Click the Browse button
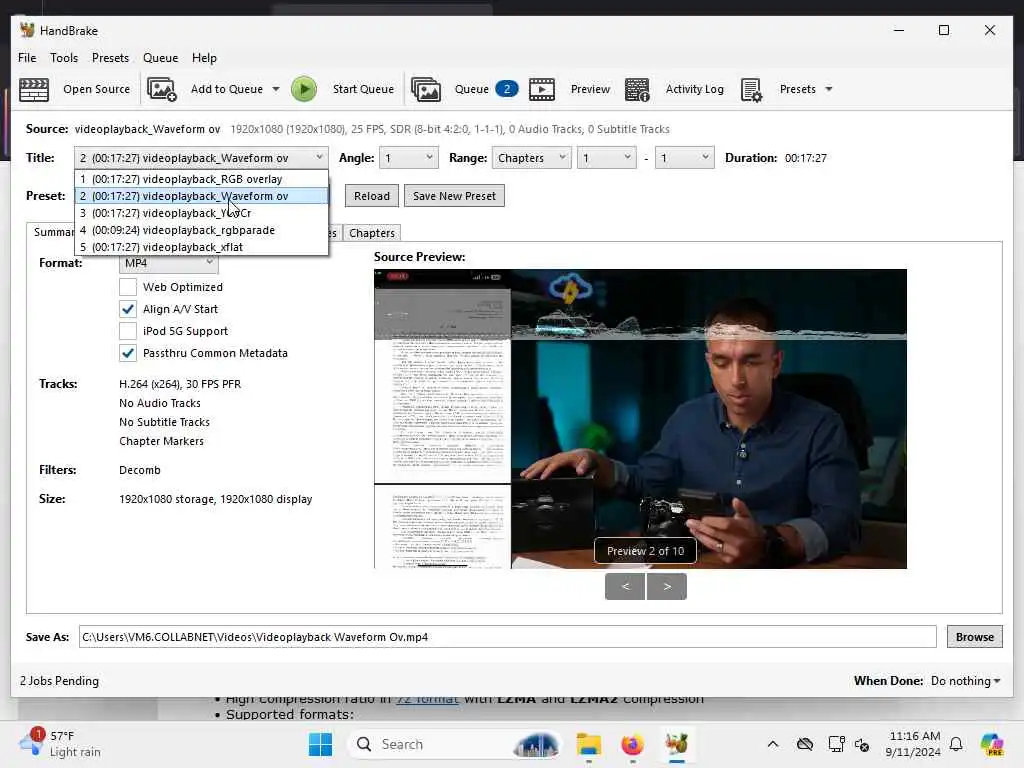The width and height of the screenshot is (1024, 768). click(974, 637)
